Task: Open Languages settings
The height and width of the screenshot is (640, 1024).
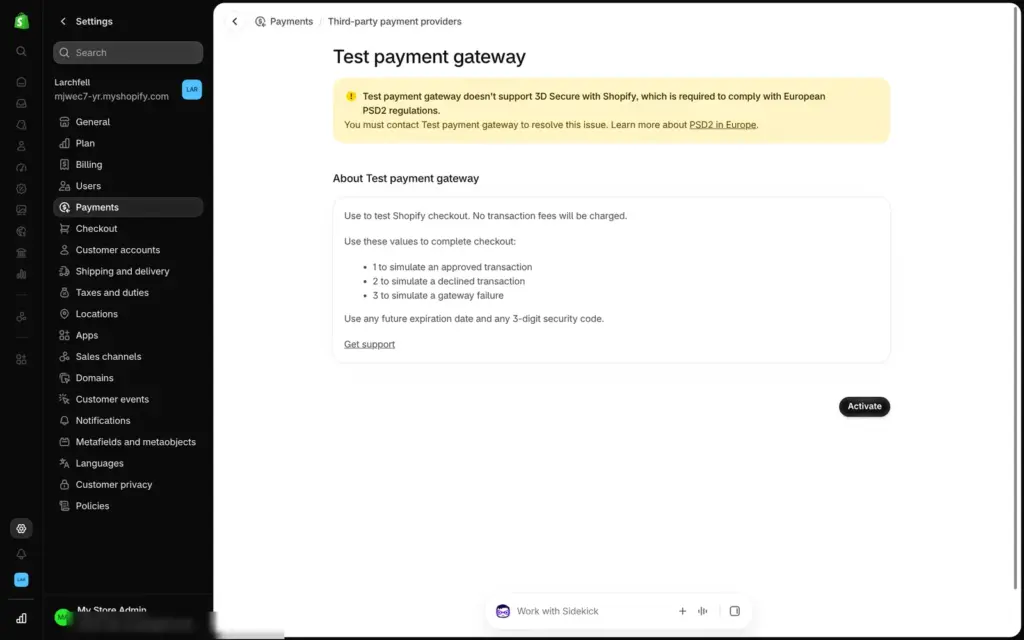Action: point(128,463)
